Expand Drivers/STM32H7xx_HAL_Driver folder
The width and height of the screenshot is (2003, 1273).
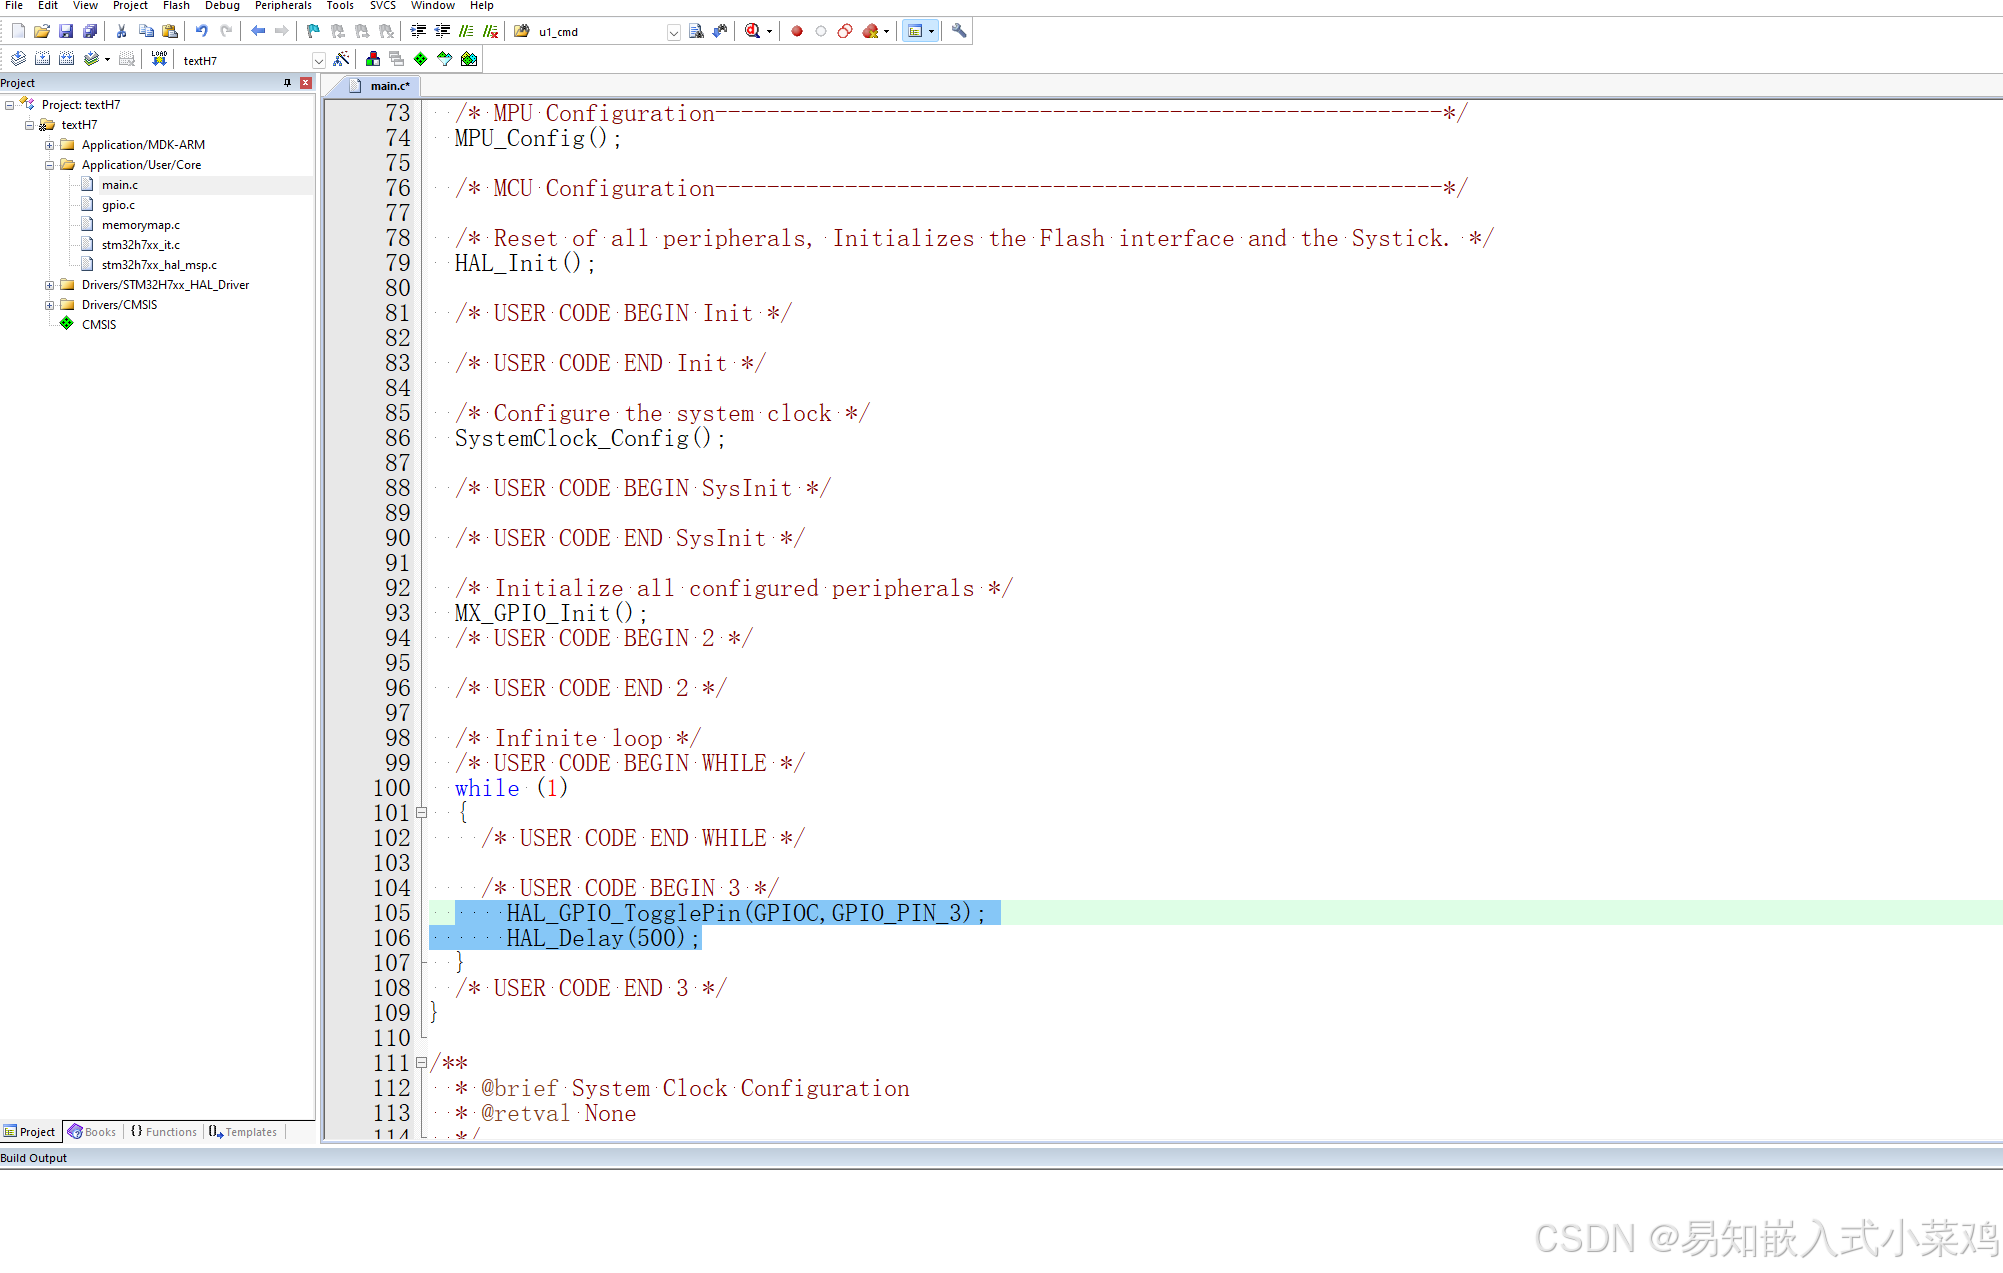49,285
